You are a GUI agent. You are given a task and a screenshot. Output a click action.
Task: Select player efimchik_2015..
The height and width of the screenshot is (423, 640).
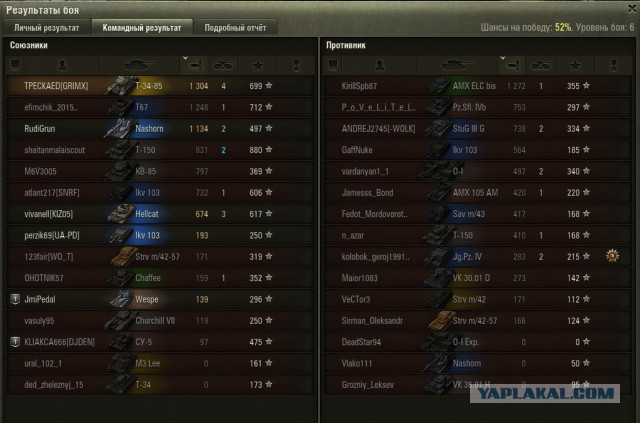tap(51, 107)
